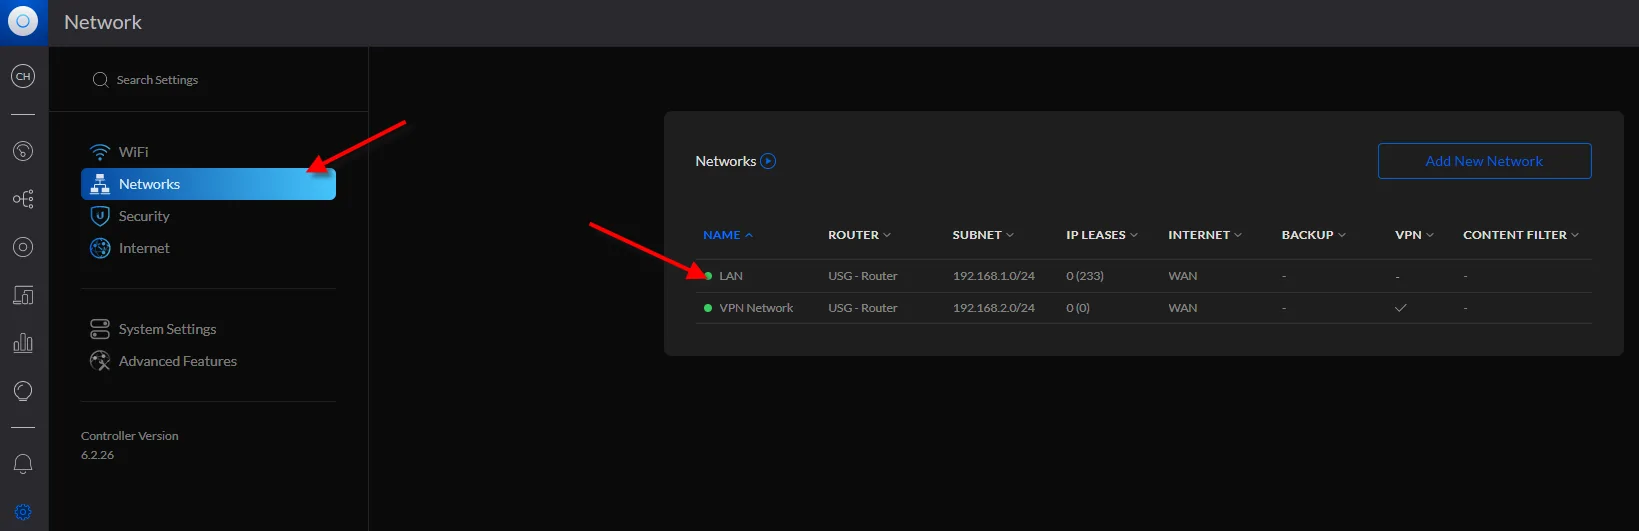The image size is (1639, 531).
Task: Click the search magnifier icon
Action: click(x=100, y=80)
